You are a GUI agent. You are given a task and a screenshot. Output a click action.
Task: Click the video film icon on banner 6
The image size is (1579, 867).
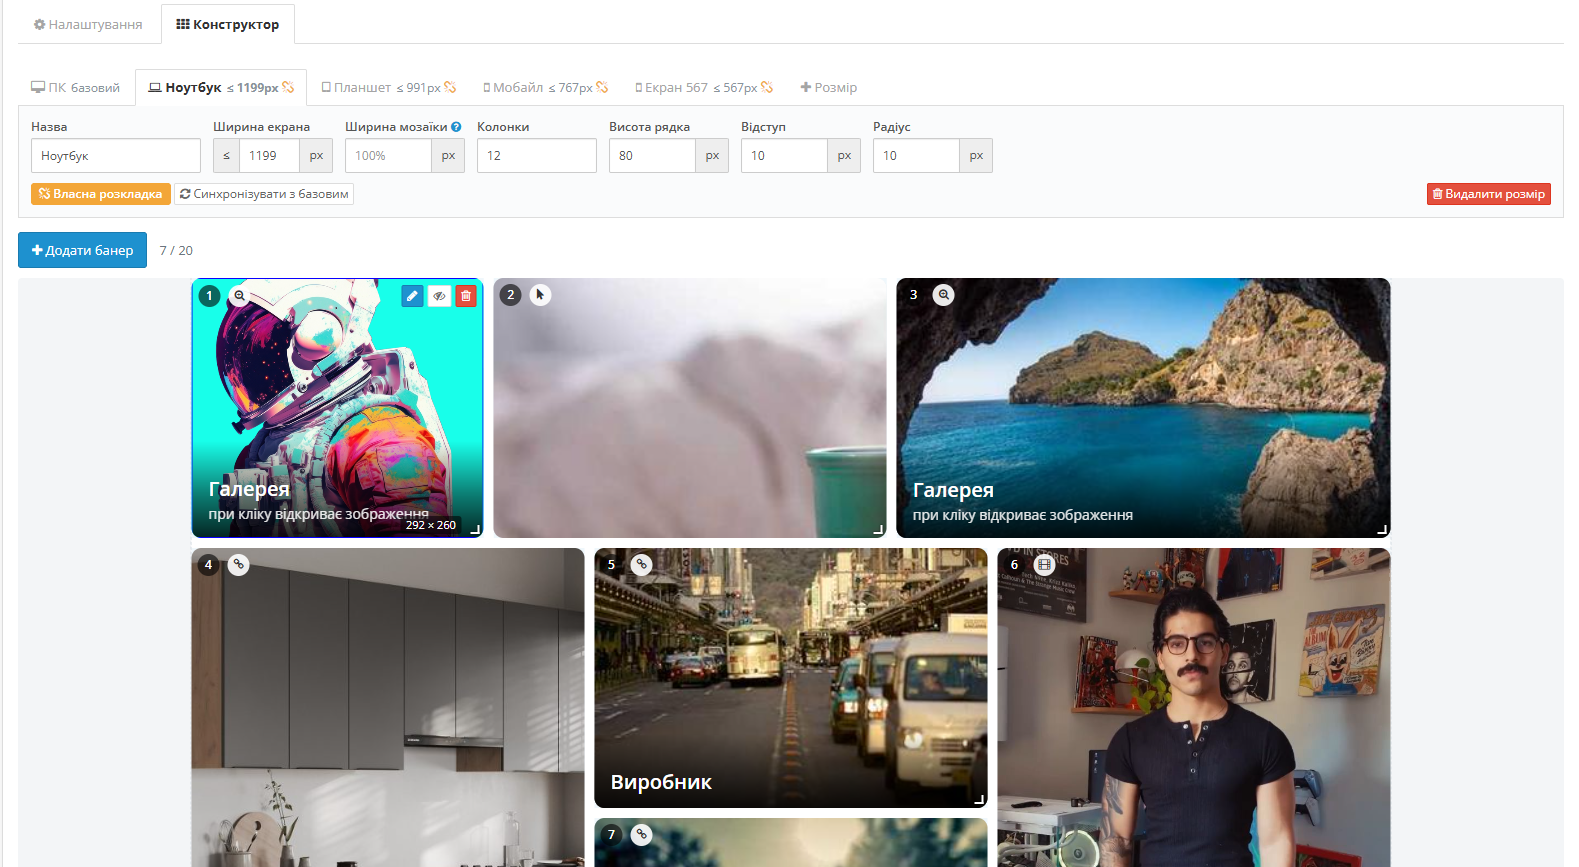coord(1044,565)
